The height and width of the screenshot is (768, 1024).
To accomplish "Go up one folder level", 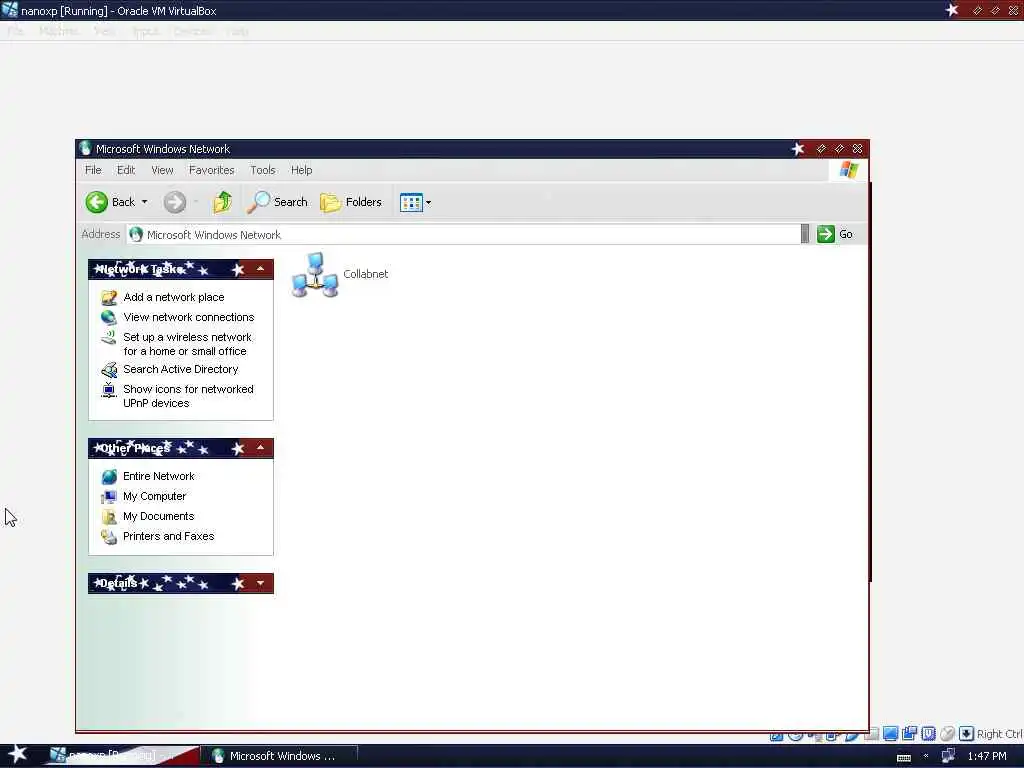I will coord(223,202).
